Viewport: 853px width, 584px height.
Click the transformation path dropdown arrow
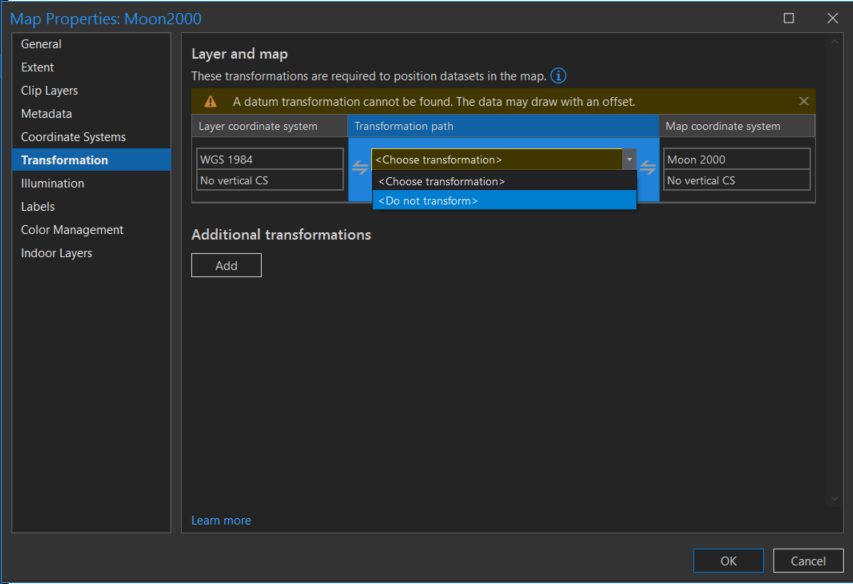point(628,159)
